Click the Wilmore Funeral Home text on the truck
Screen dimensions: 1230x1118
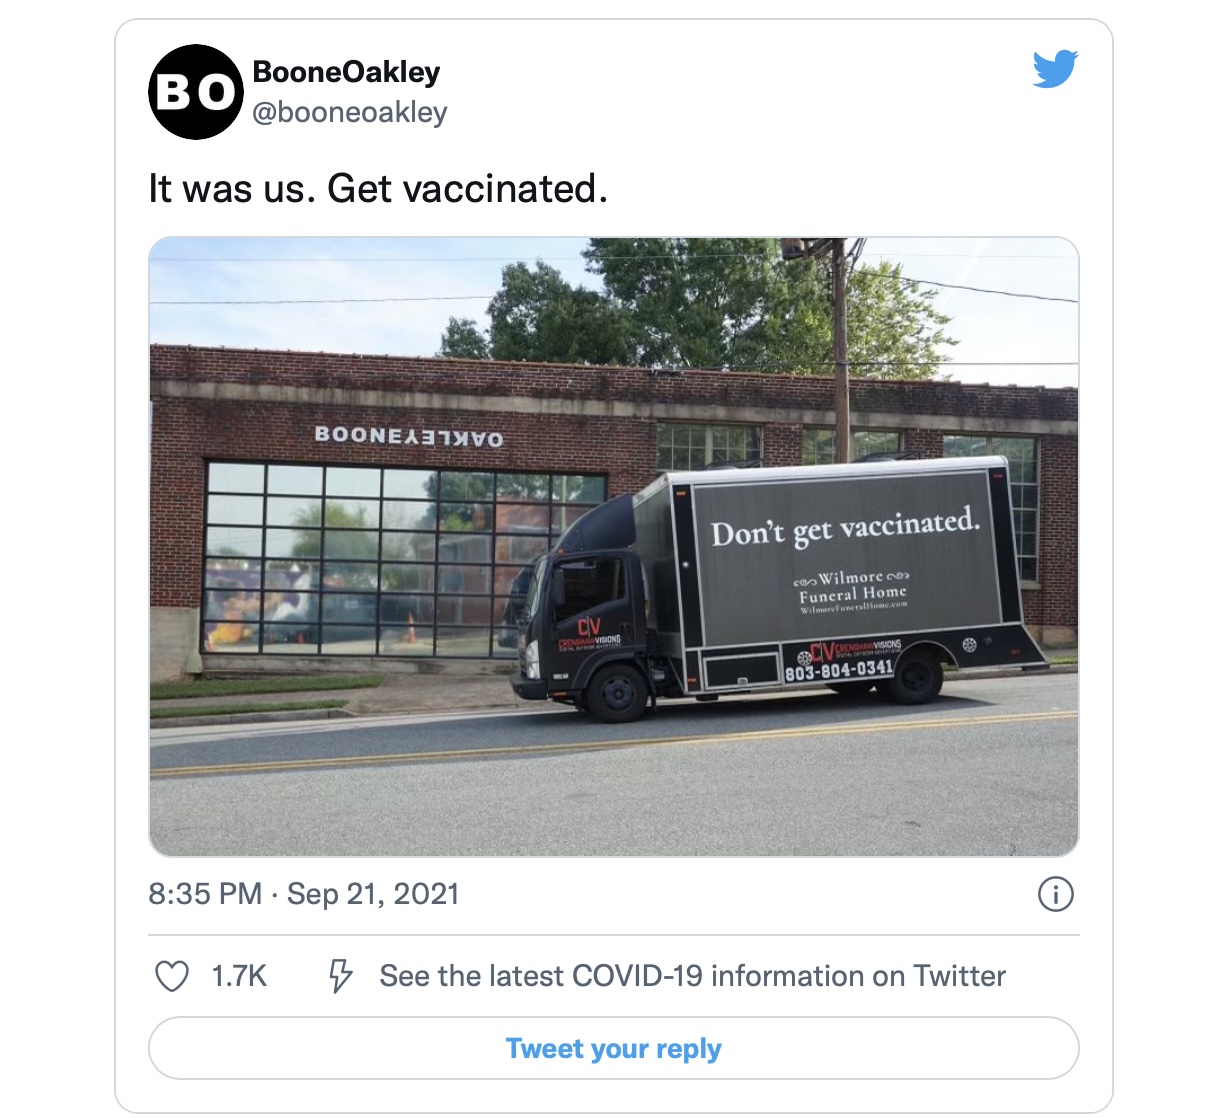[x=853, y=589]
